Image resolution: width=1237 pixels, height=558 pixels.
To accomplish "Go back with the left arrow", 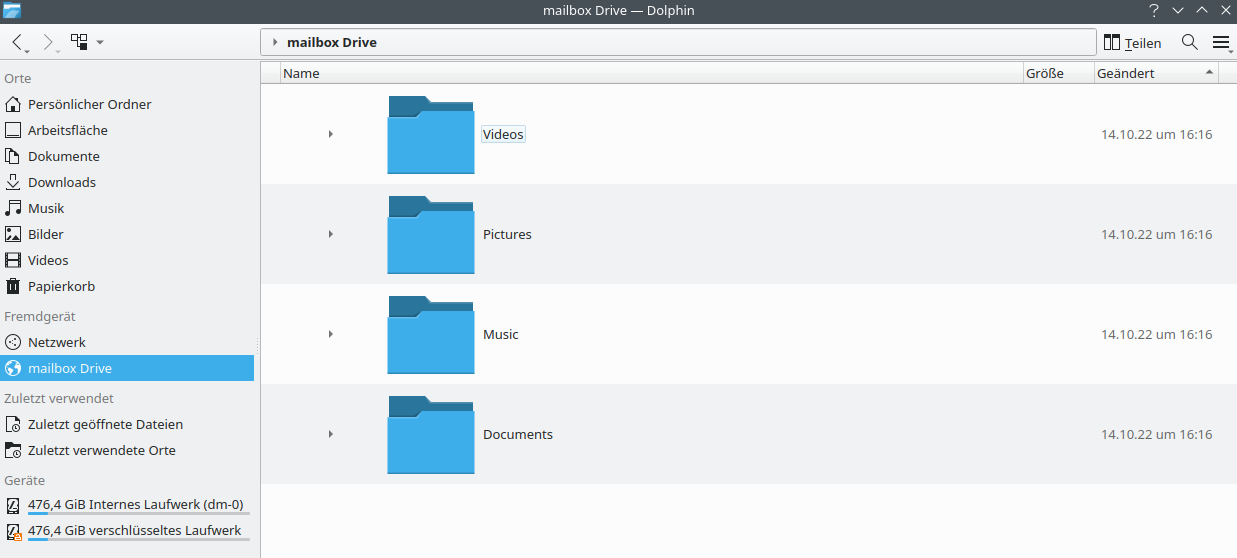I will 18,42.
